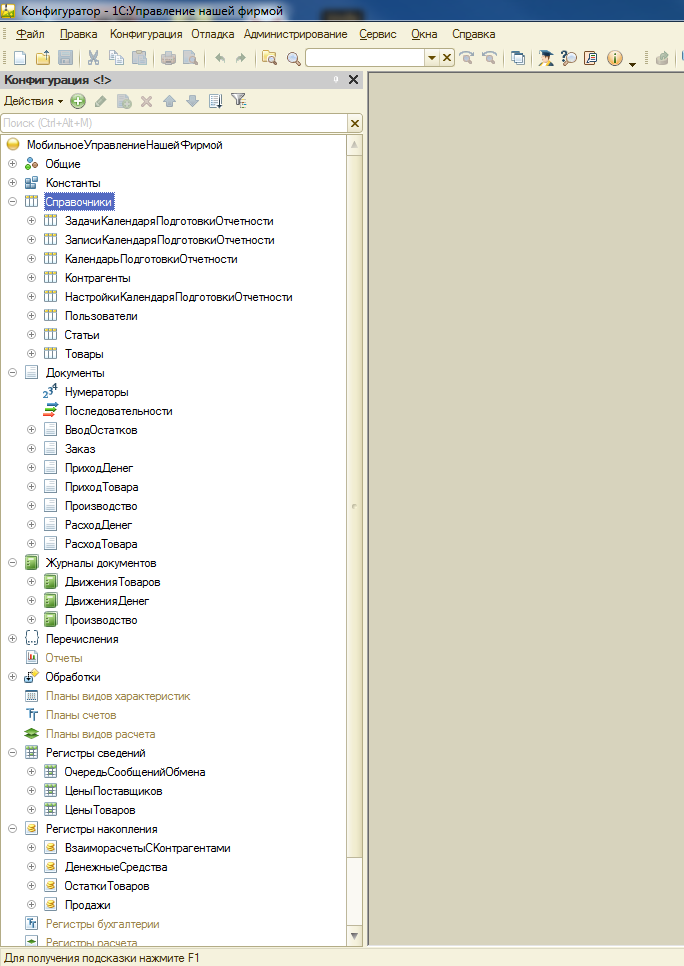Image resolution: width=684 pixels, height=966 pixels.
Task: Select the ОстаткиТоваров accumulation register
Action: (x=107, y=886)
